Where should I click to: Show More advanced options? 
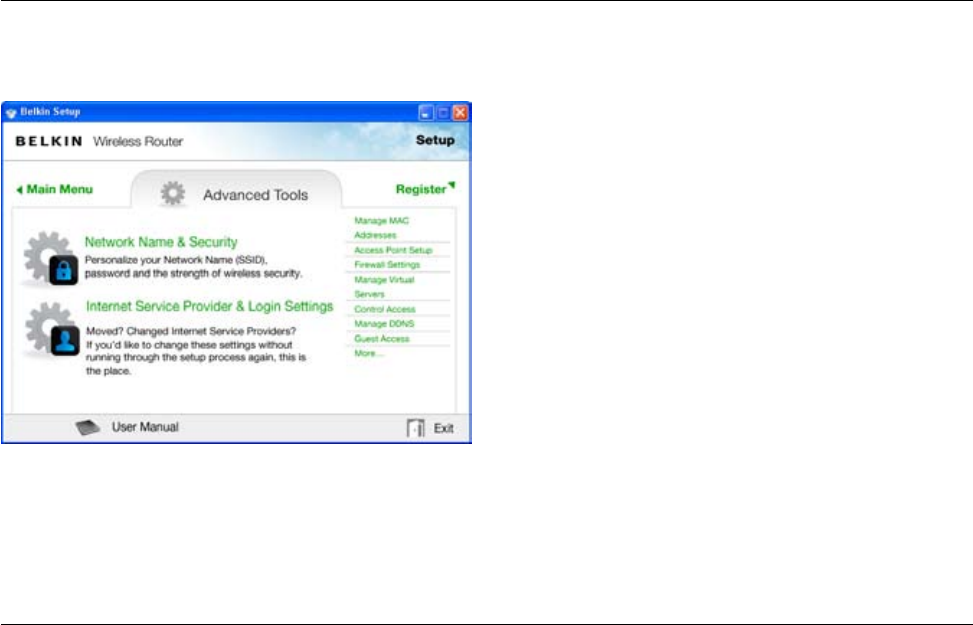(368, 353)
